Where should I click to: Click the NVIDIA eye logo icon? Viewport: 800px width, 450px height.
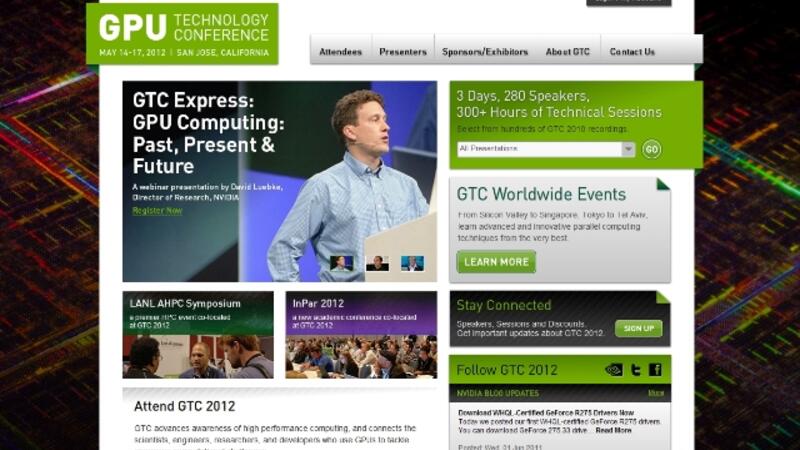coord(614,370)
